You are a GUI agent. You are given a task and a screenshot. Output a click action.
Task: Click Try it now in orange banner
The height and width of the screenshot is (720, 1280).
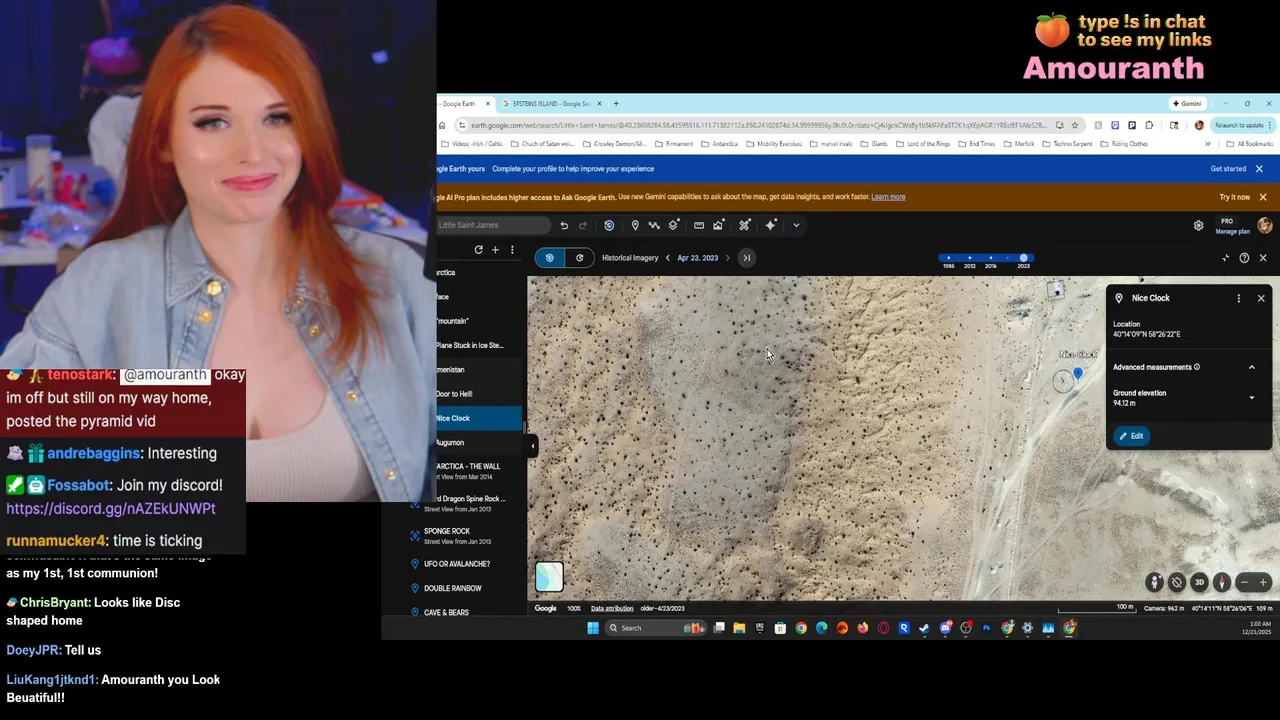tap(1234, 197)
